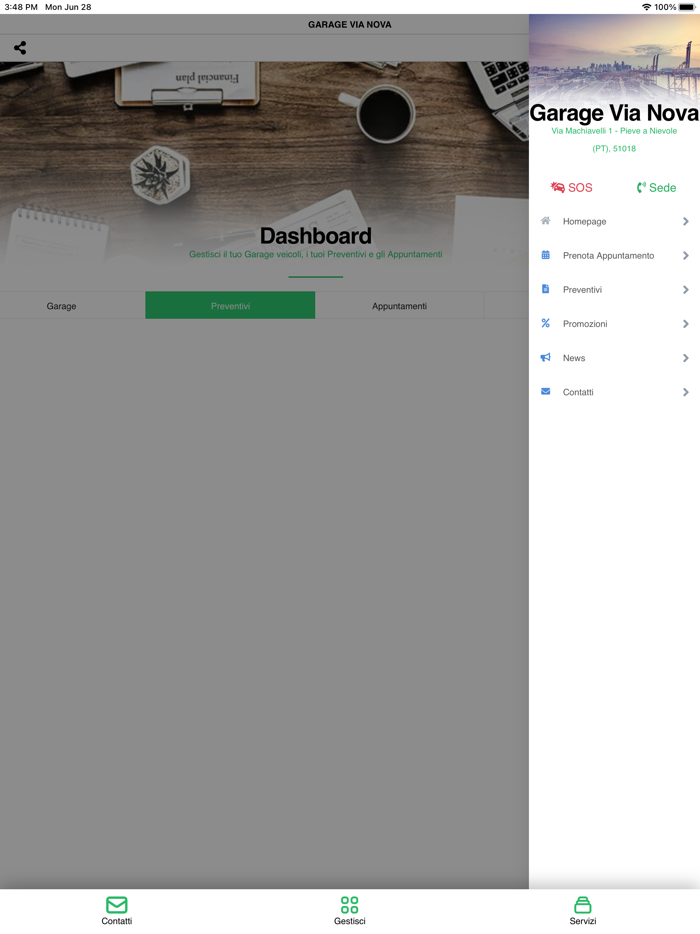This screenshot has width=700, height=934.
Task: Click the percent icon for Promozioni
Action: click(x=545, y=323)
